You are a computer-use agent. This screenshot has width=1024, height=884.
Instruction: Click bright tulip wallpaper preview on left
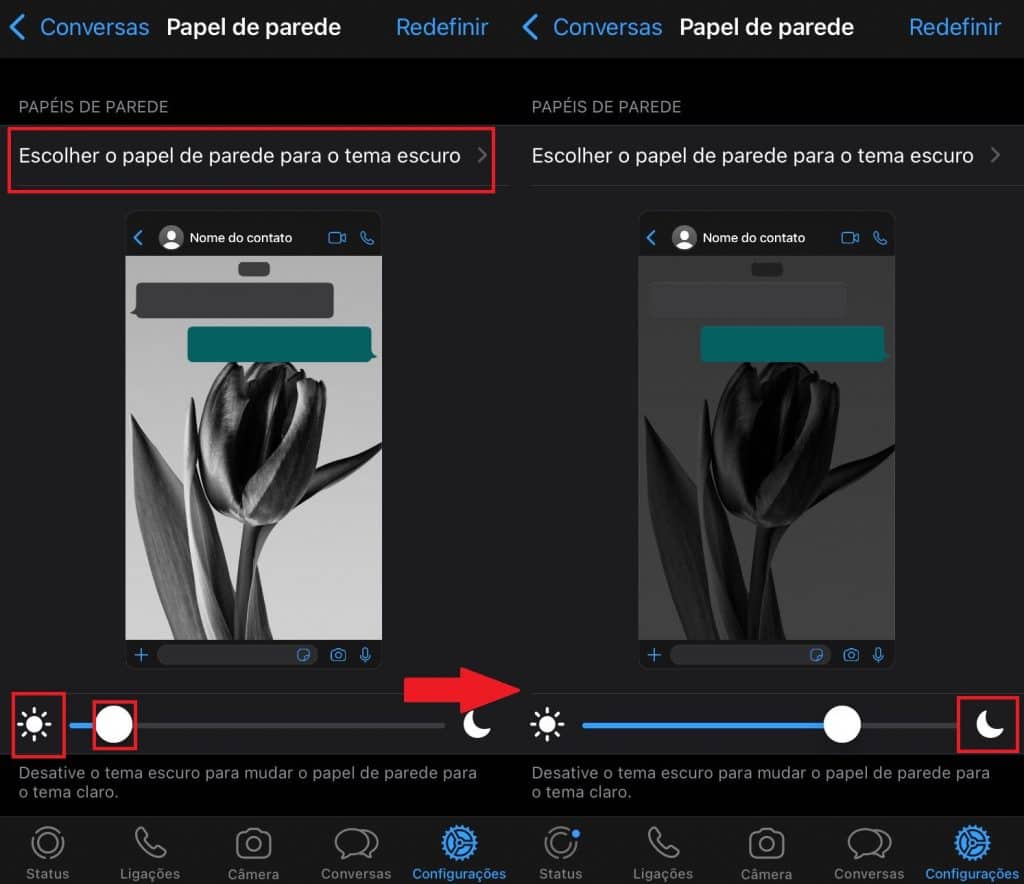pyautogui.click(x=253, y=448)
